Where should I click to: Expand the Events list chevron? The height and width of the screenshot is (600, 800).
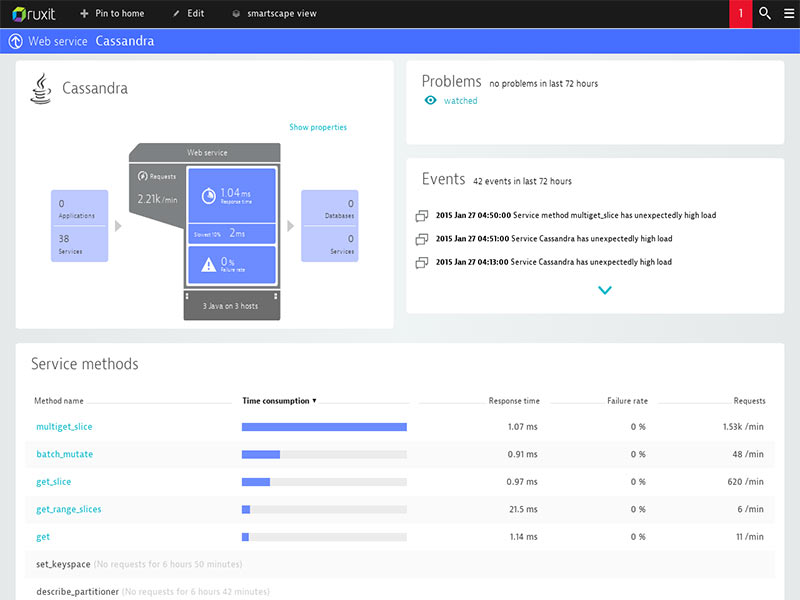[x=605, y=289]
